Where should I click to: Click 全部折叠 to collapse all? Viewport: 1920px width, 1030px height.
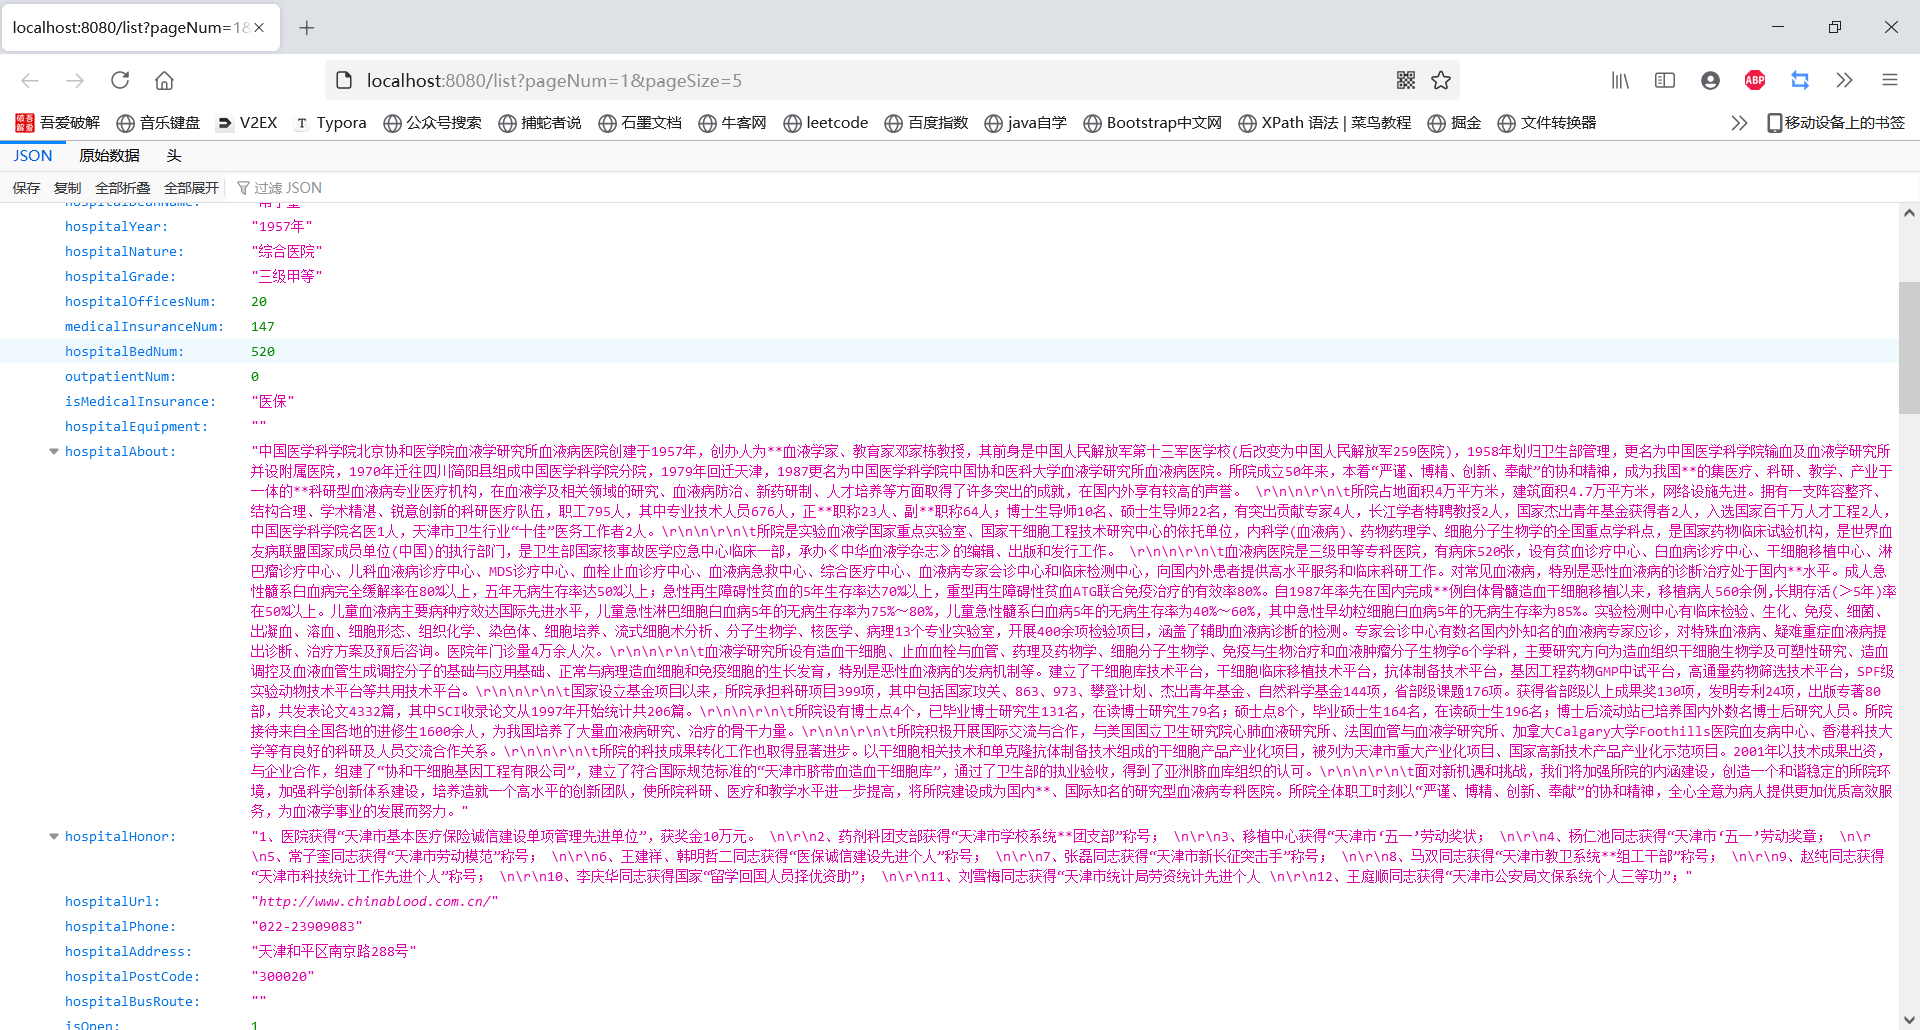point(122,187)
